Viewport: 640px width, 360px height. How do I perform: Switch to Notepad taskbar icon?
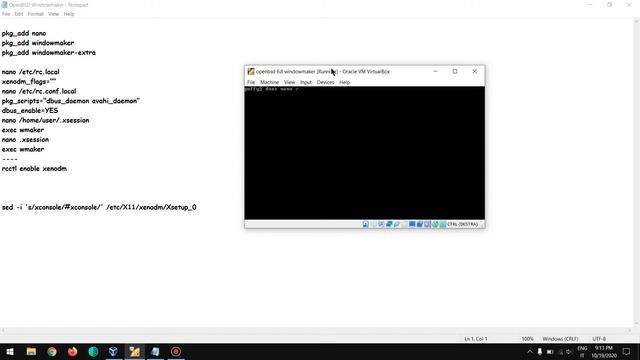155,351
